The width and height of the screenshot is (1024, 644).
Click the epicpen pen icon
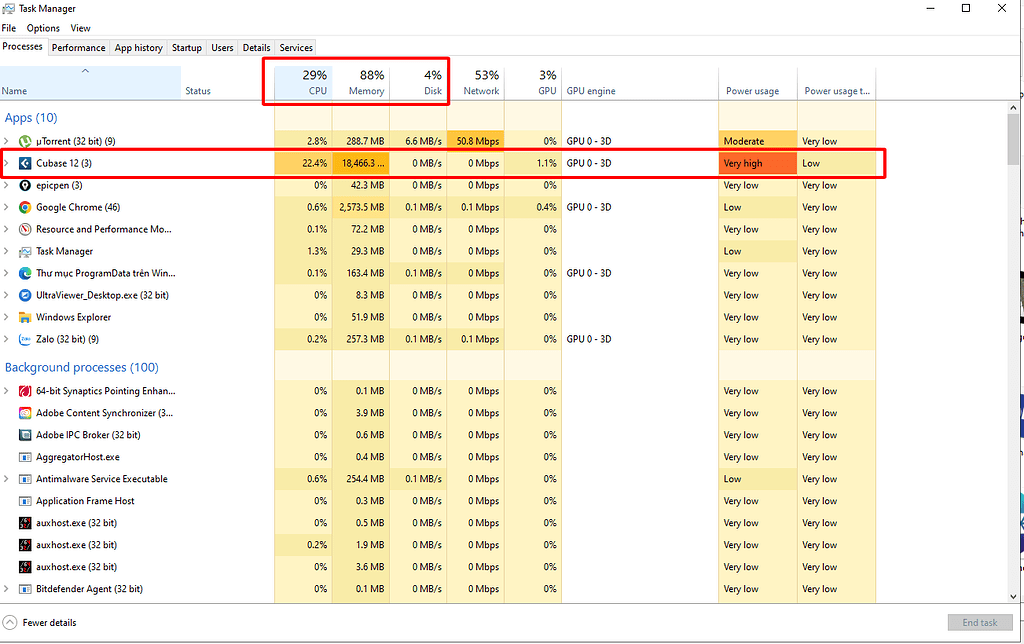click(x=25, y=185)
